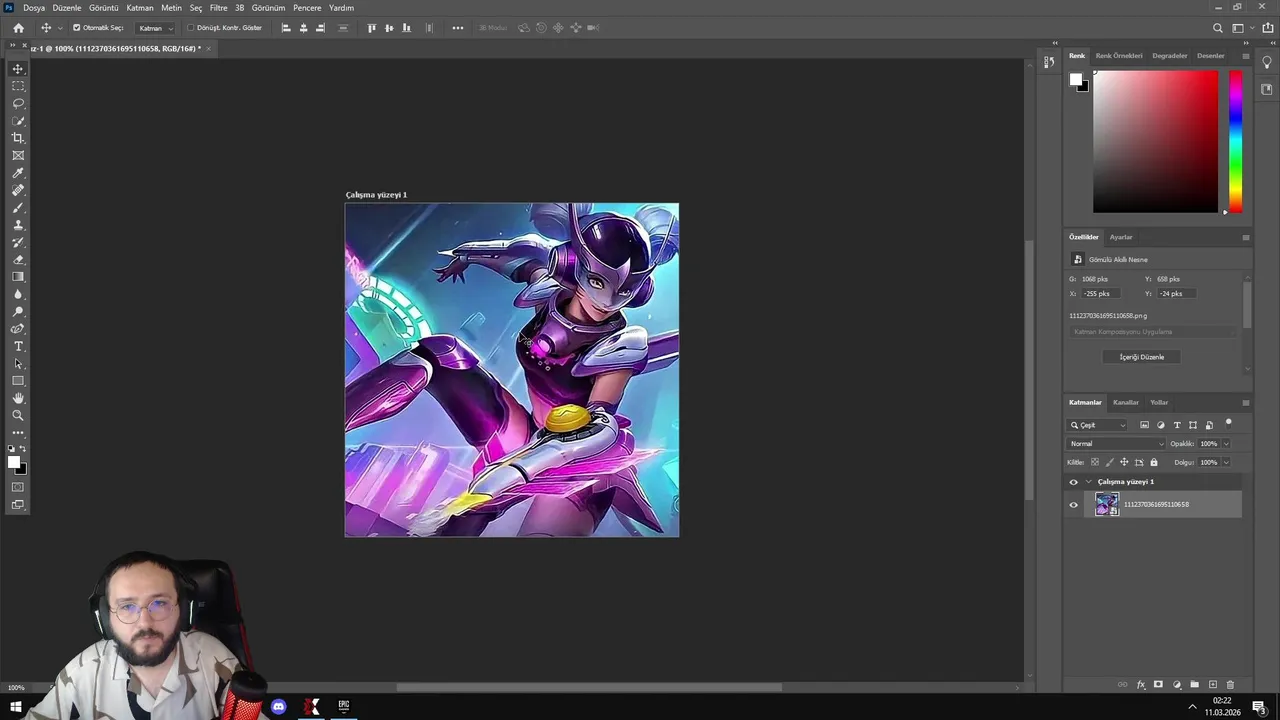
Task: Click the delete layer trash icon
Action: pos(1230,685)
